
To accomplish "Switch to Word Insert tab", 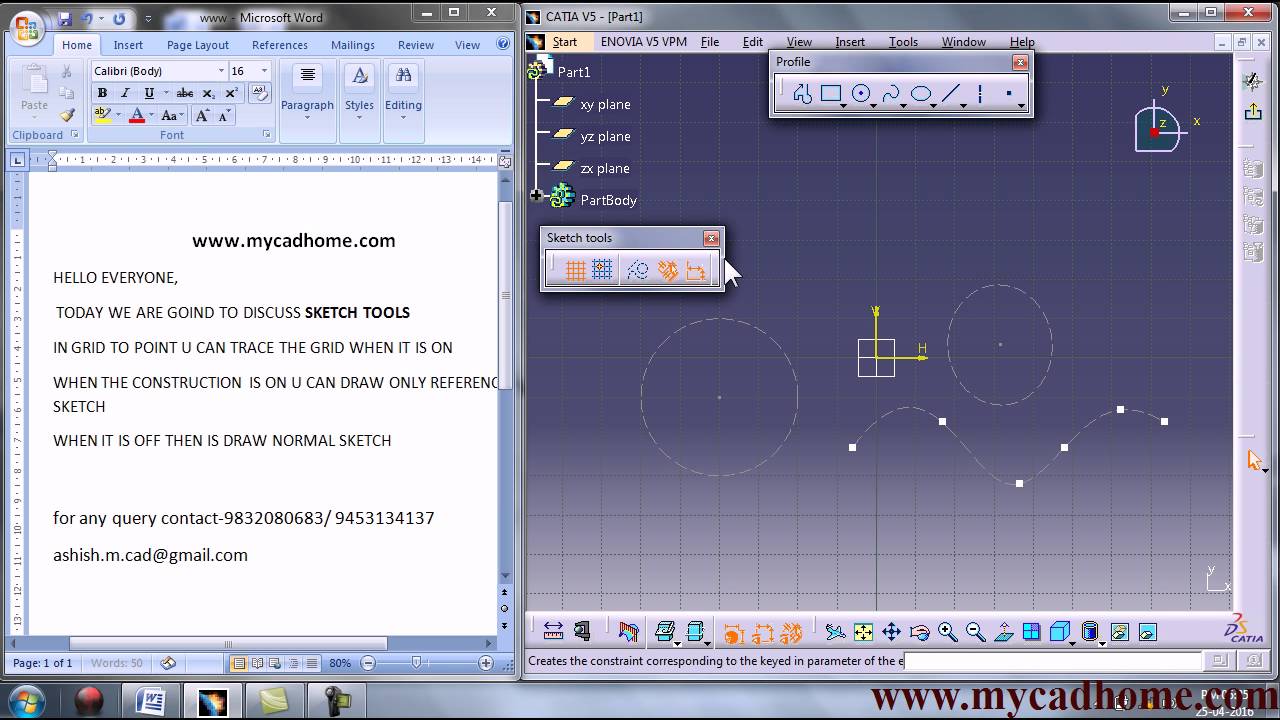I will [x=128, y=45].
